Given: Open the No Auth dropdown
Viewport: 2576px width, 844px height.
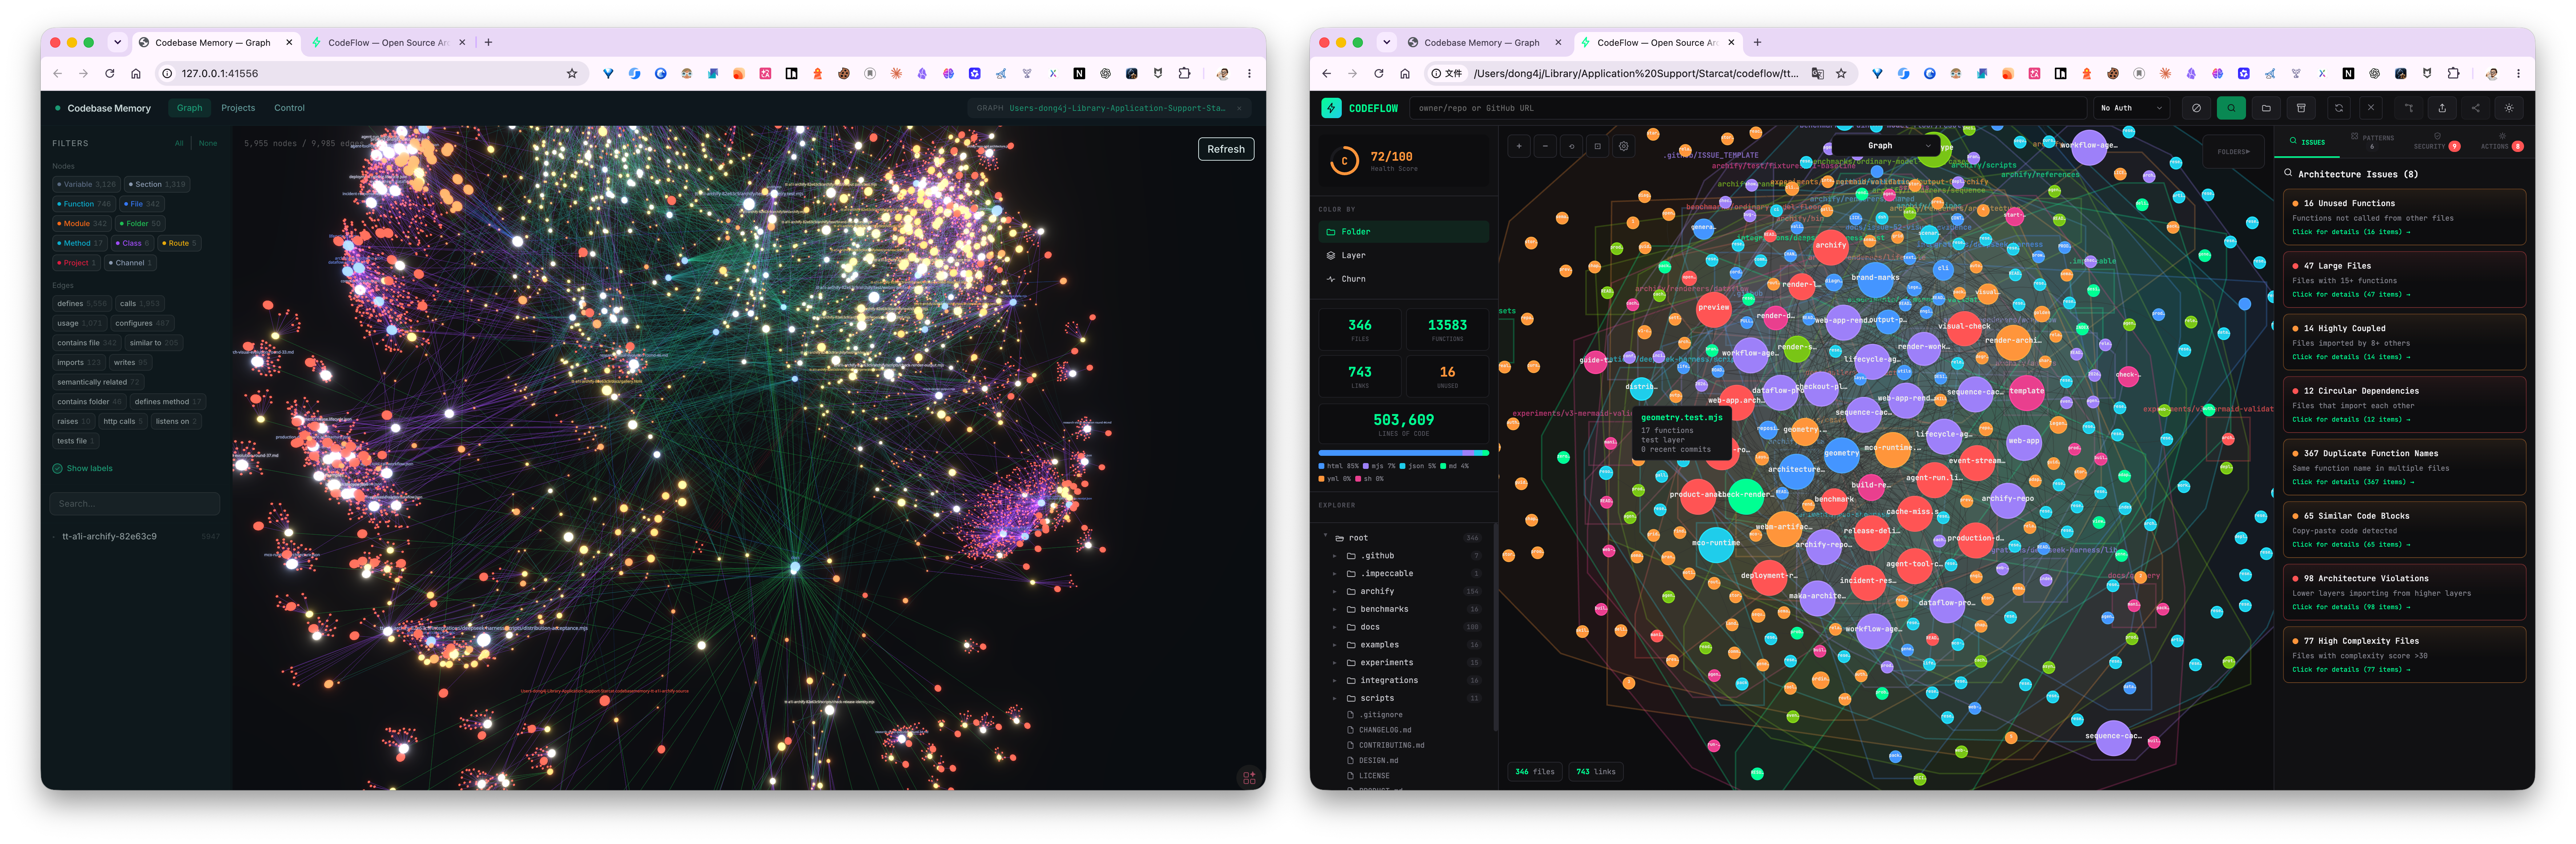Looking at the screenshot, I should pyautogui.click(x=2132, y=108).
